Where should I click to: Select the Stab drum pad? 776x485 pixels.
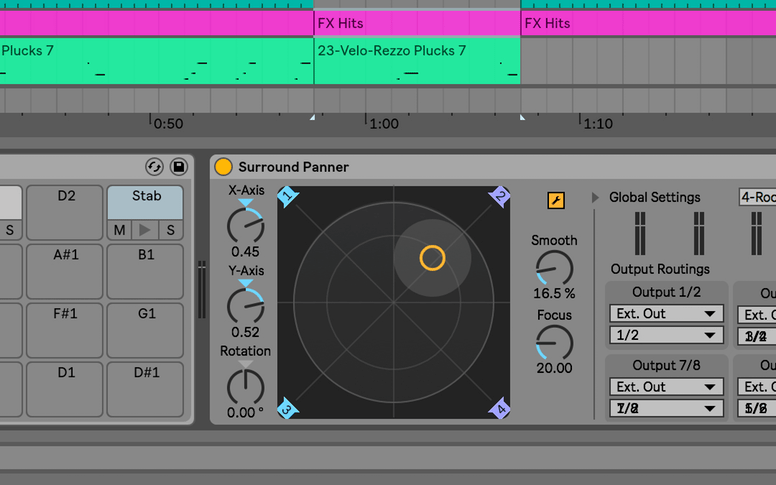146,202
